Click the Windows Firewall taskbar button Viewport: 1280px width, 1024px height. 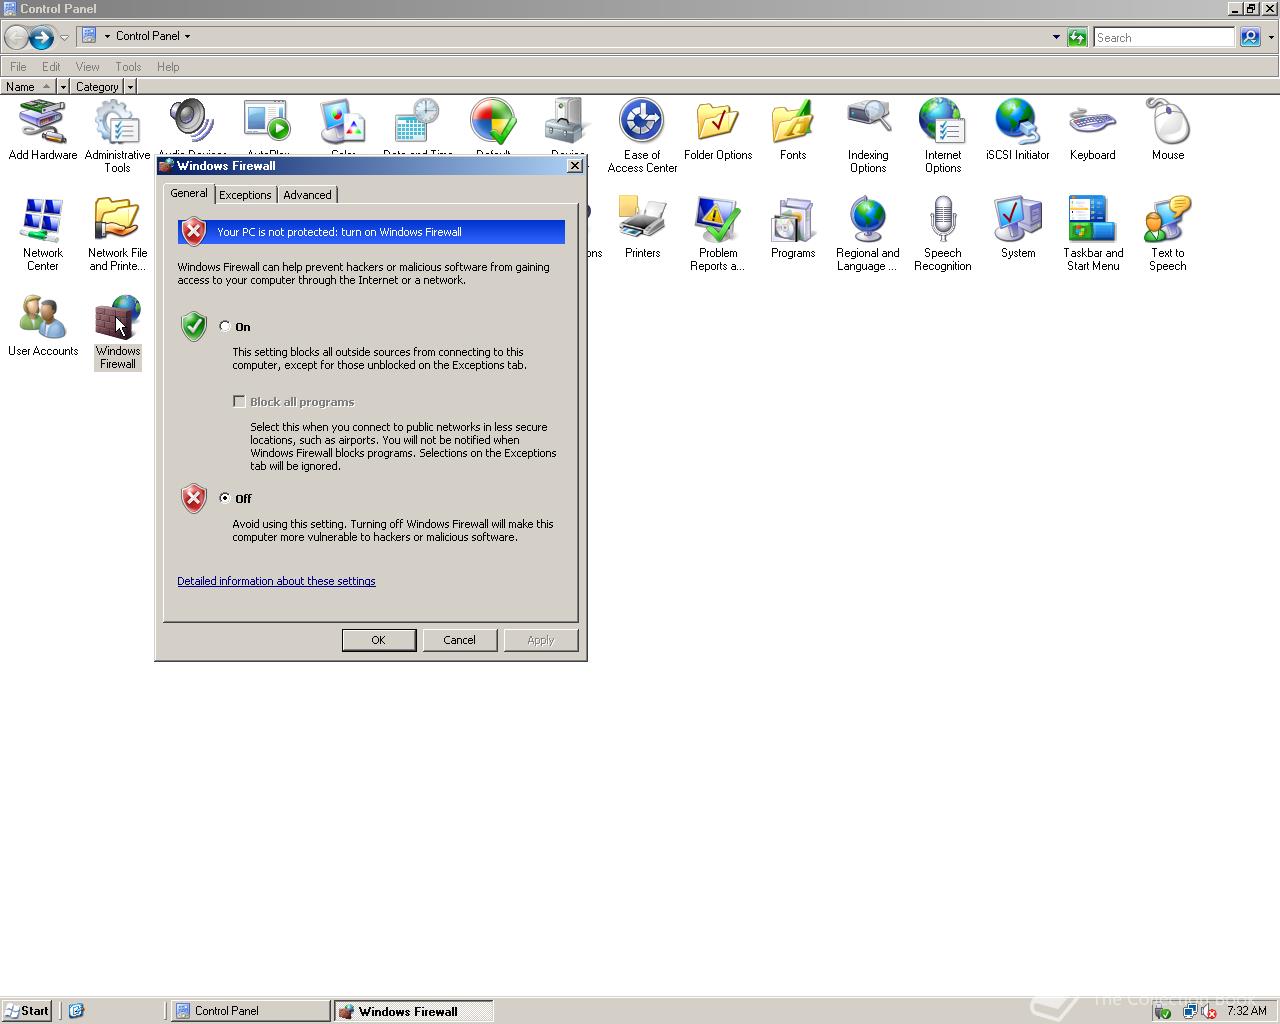pos(413,1011)
